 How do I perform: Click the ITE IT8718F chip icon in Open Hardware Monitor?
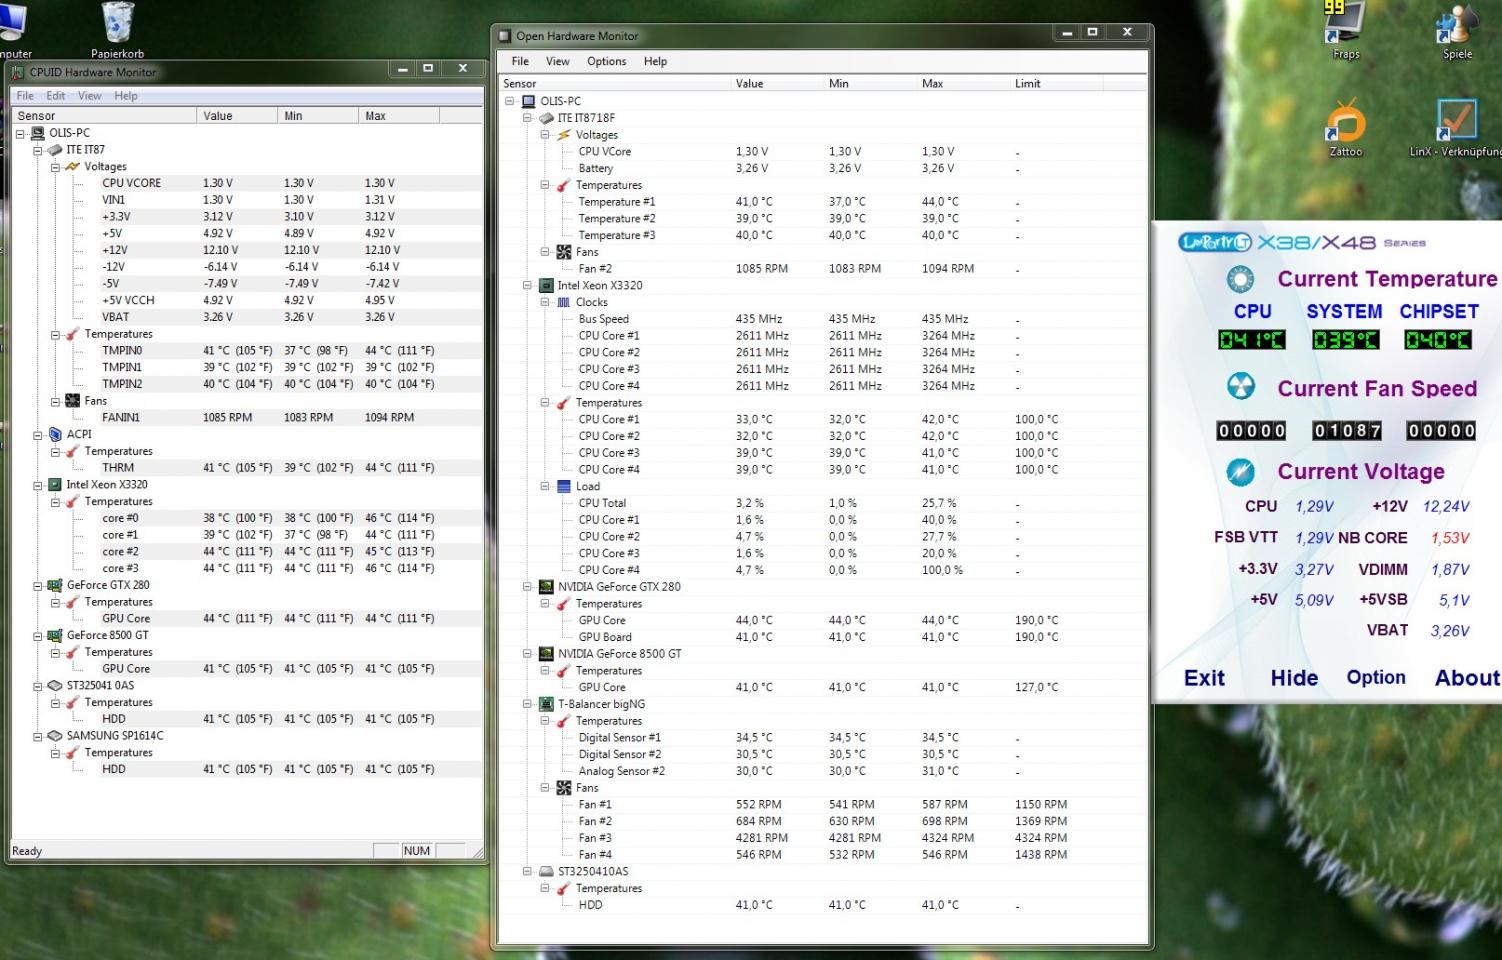546,118
